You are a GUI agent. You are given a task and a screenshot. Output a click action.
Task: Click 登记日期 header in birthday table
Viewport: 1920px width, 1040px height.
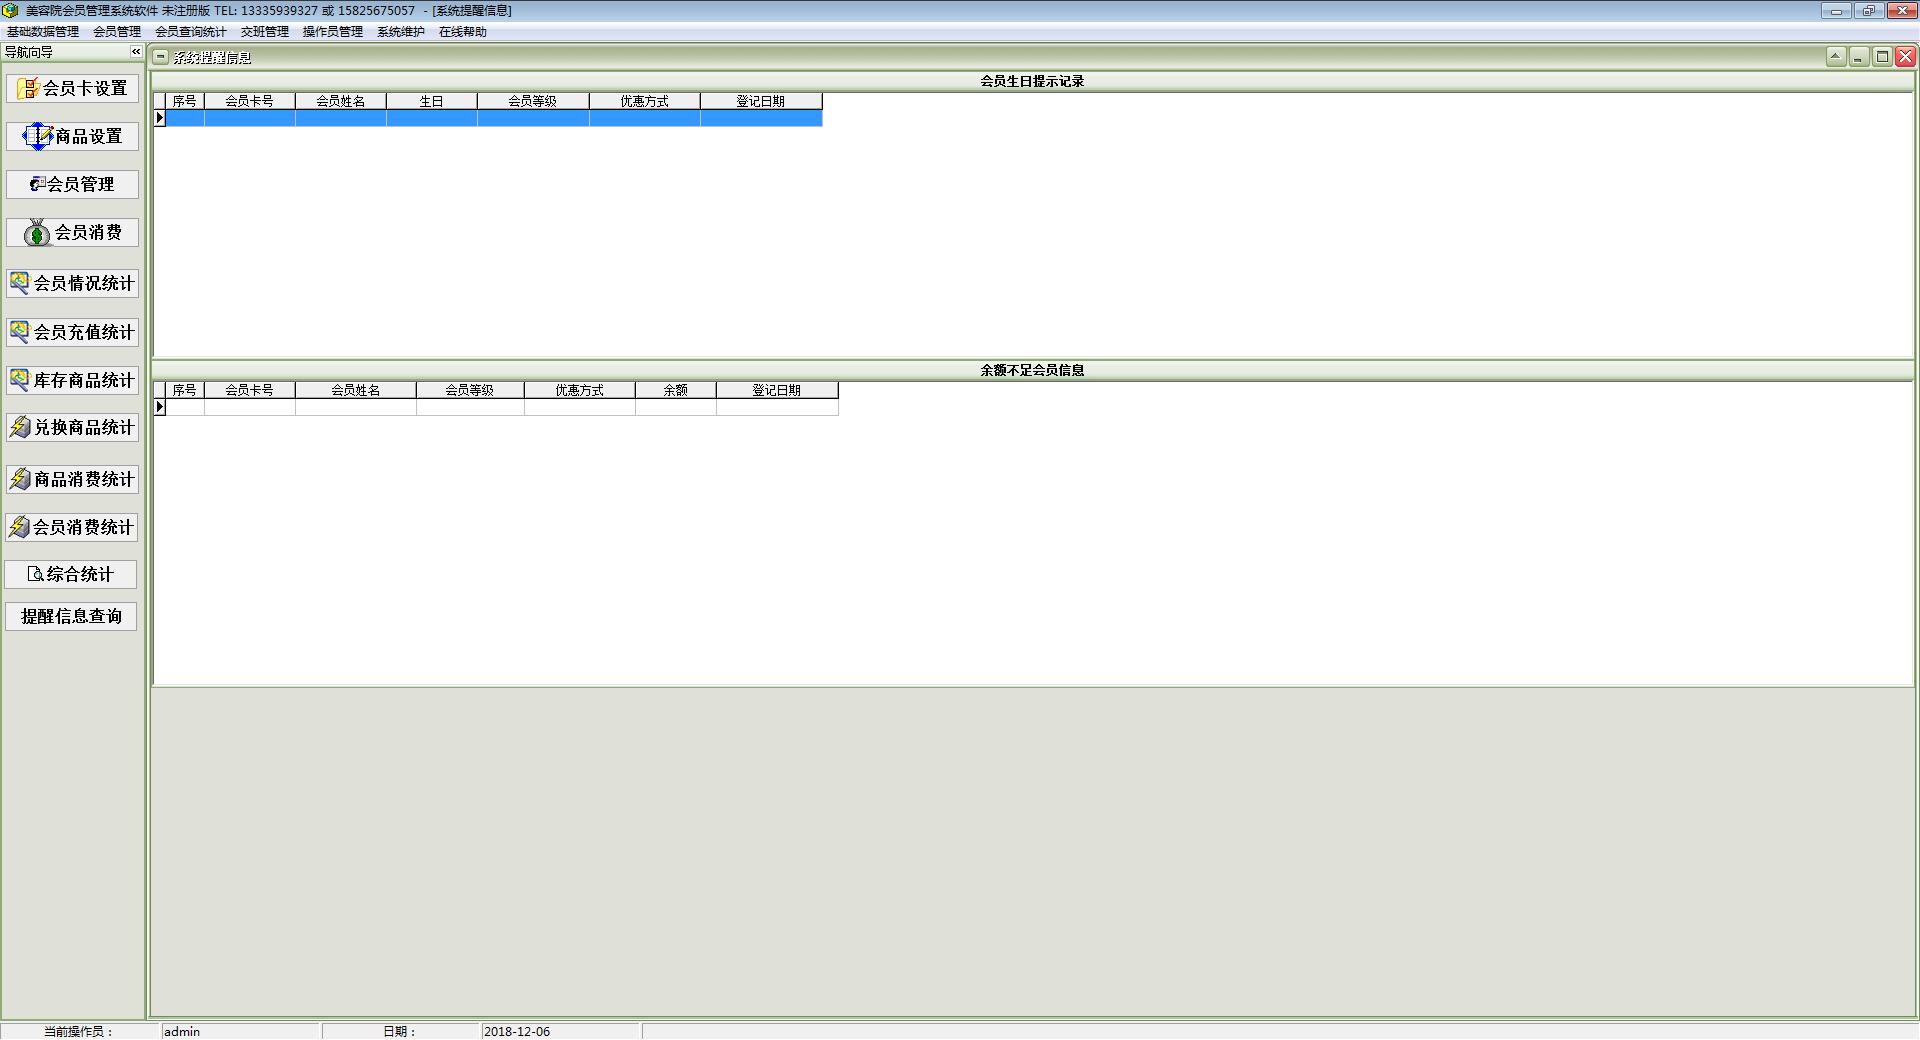pos(761,101)
